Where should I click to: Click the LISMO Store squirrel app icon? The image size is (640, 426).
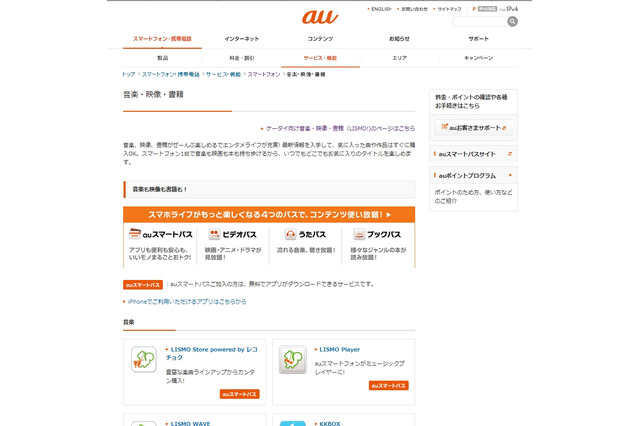[144, 359]
